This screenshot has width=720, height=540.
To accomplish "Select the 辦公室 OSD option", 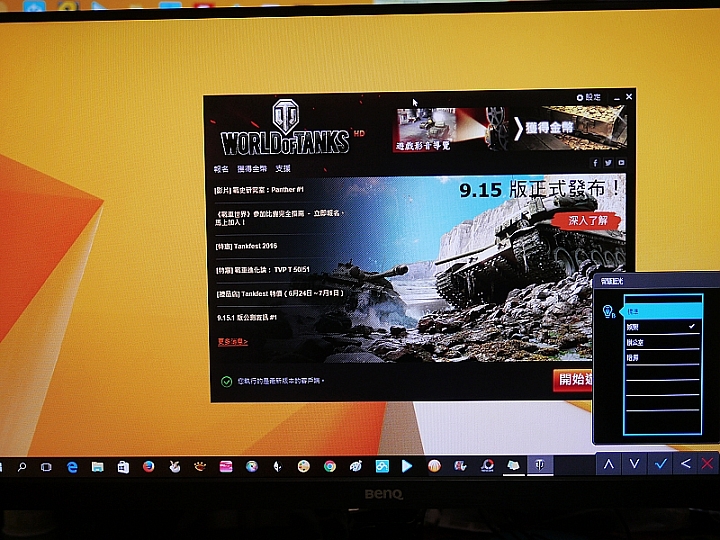I will (663, 342).
